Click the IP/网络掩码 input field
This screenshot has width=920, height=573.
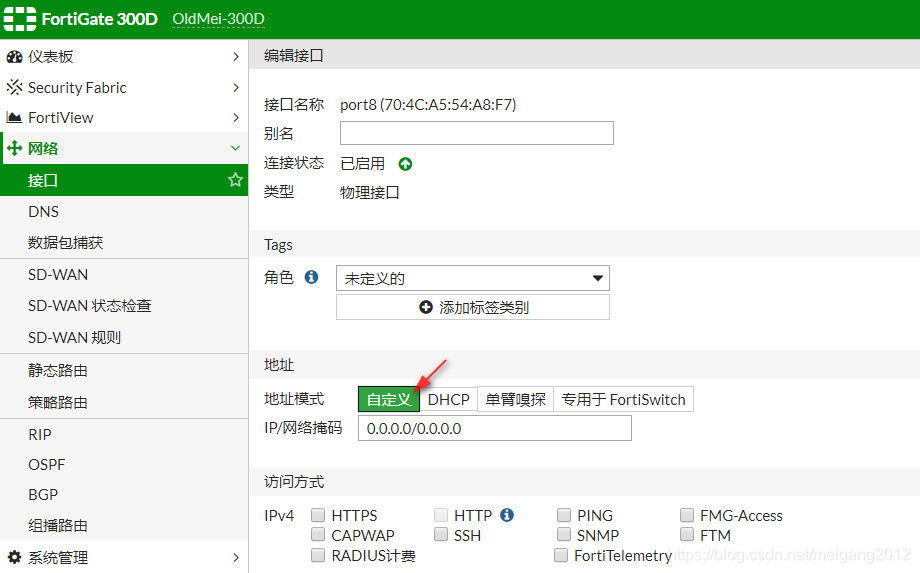coord(495,428)
